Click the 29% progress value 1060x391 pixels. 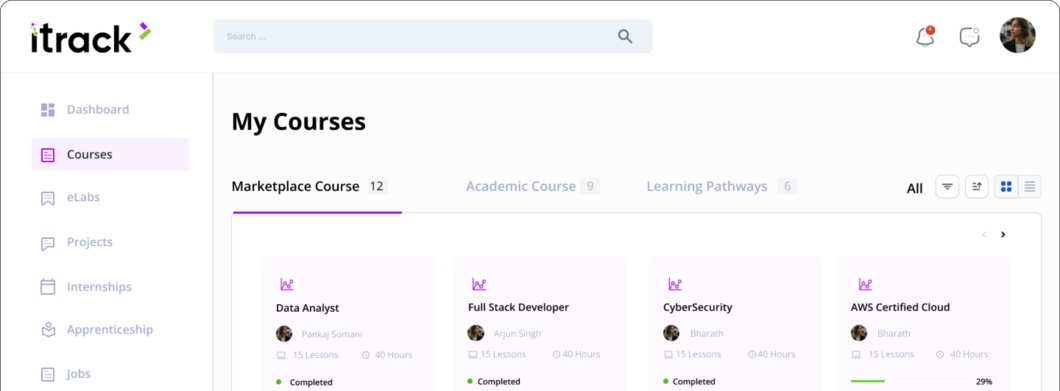tap(984, 382)
